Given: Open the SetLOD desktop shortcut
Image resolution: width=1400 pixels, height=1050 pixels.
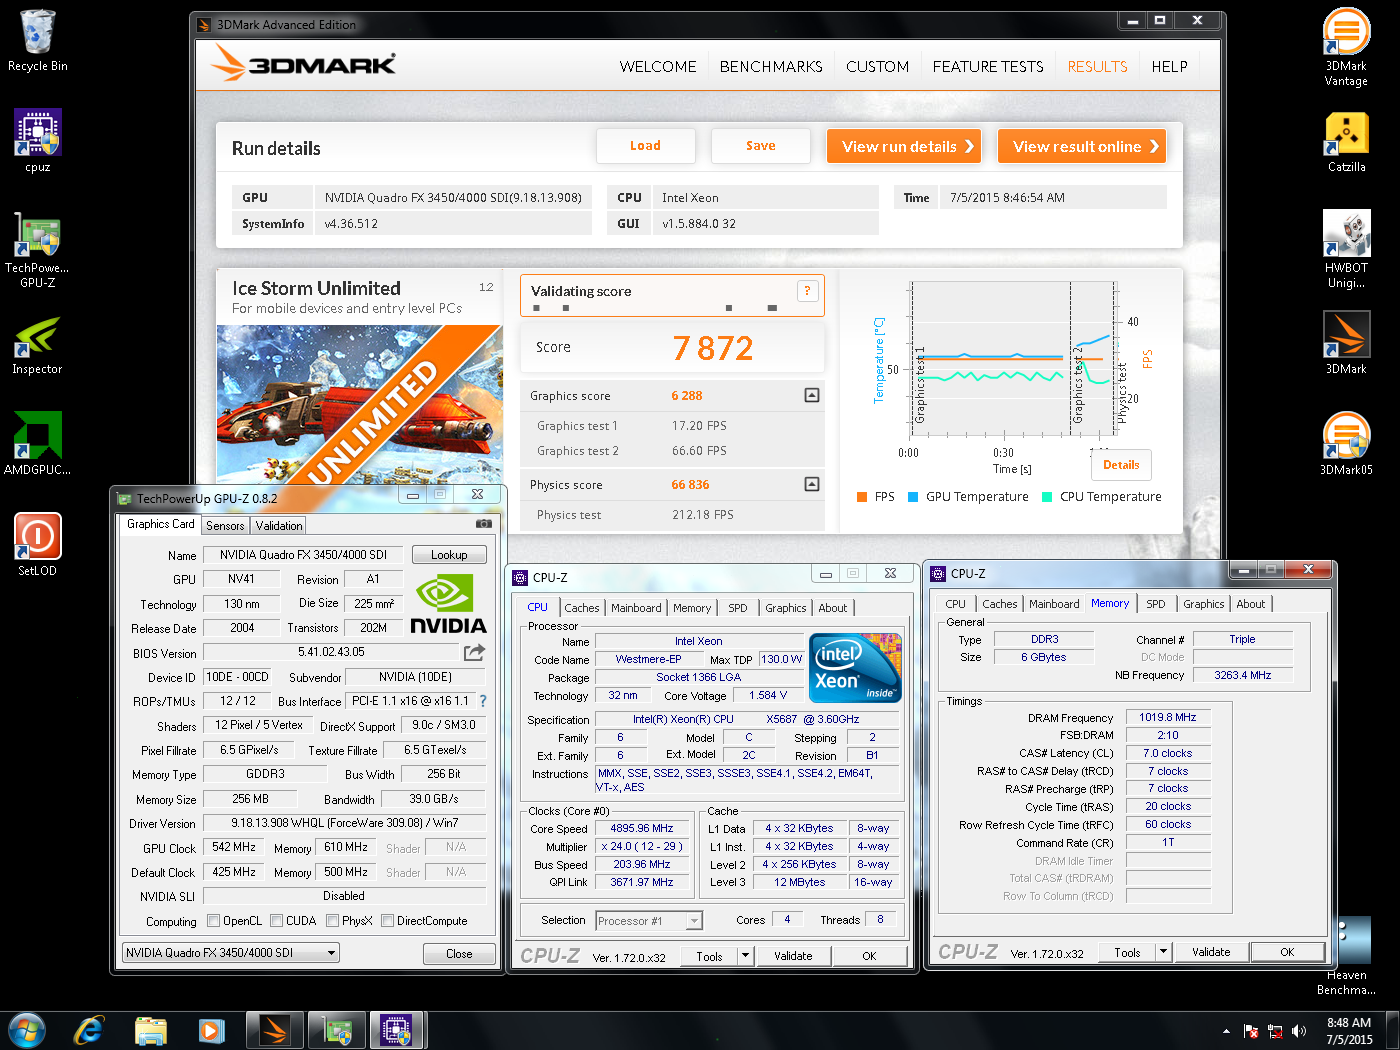Looking at the screenshot, I should 37,545.
